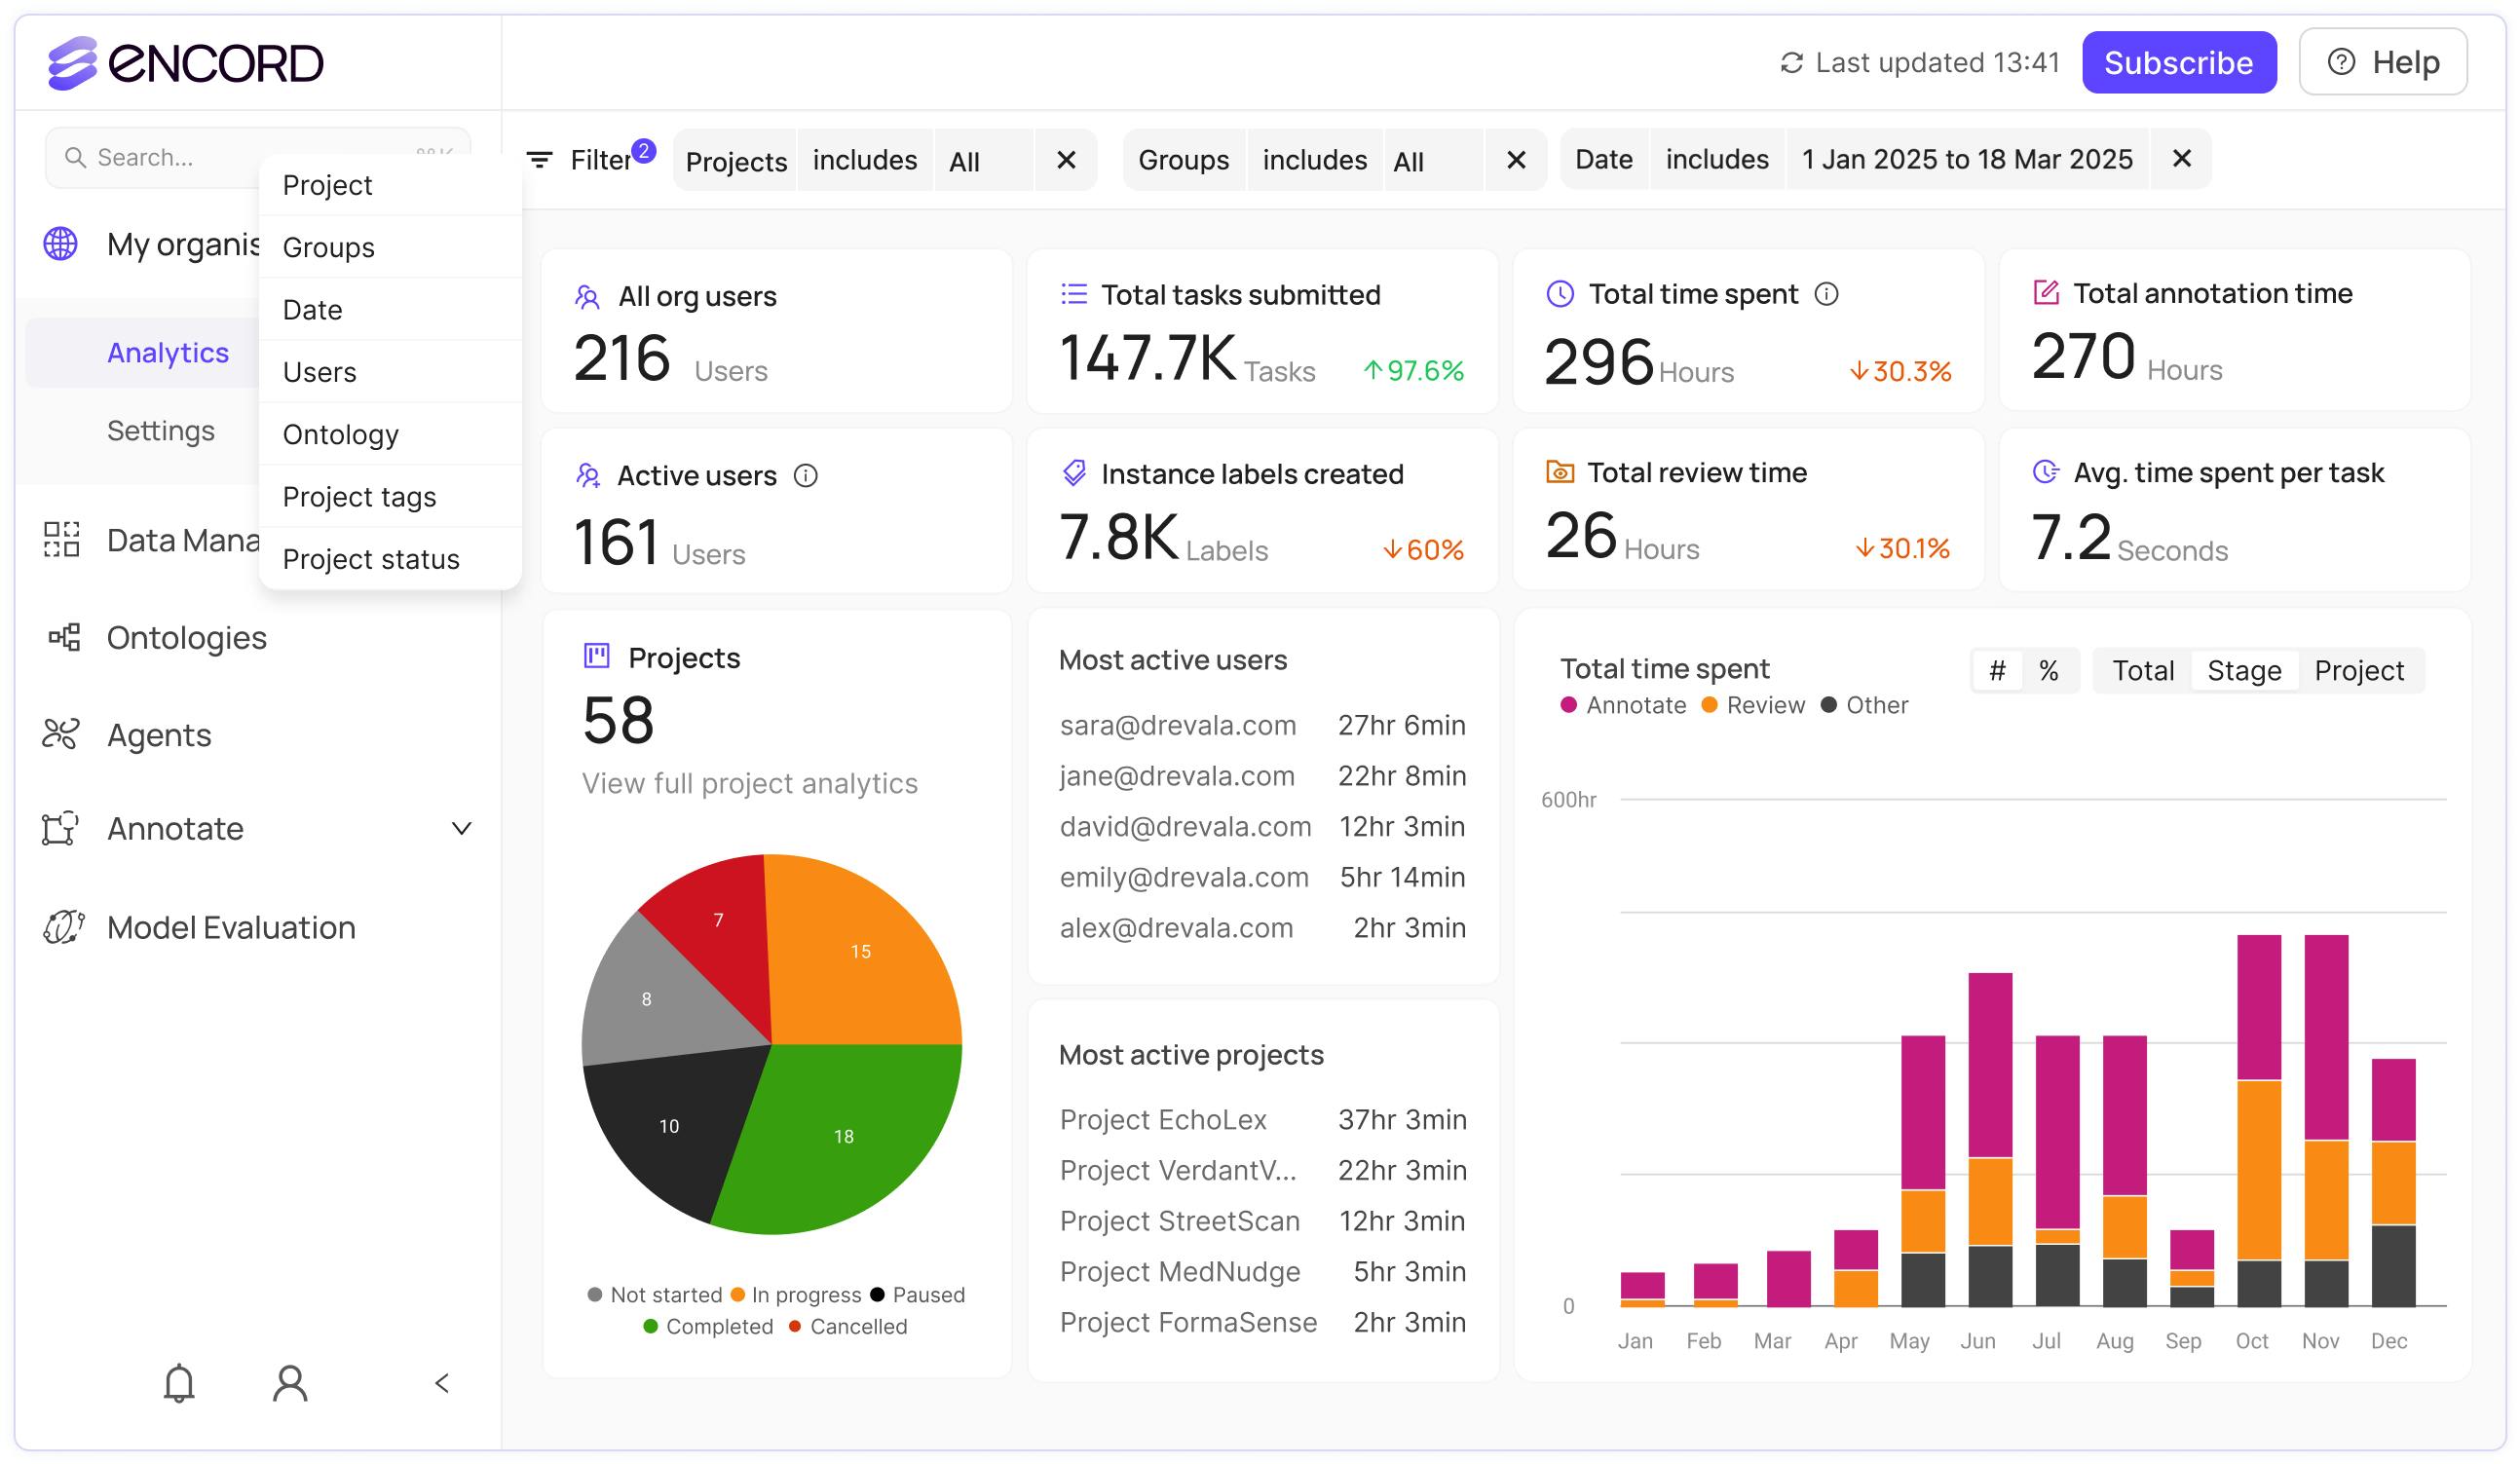Viewport: 2520px width, 1464px height.
Task: Click the Agents icon in sidebar
Action: [60, 734]
